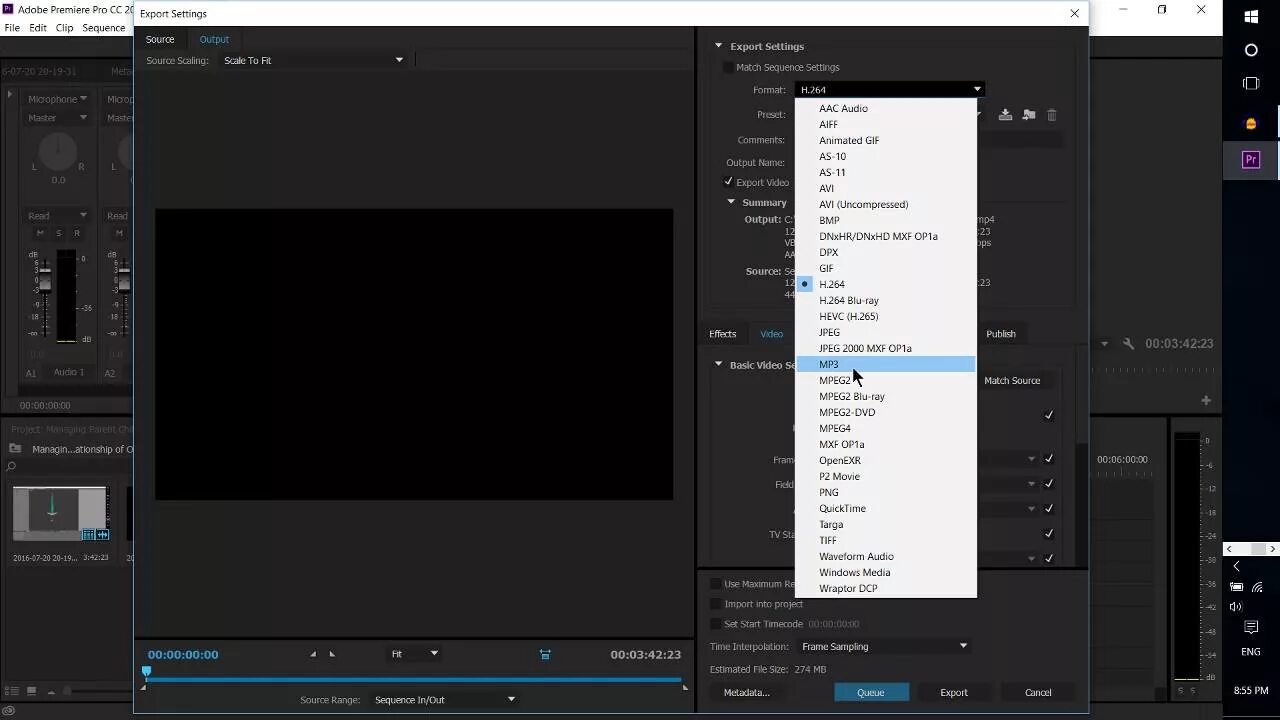
Task: Open the Sequence menu in Premiere
Action: pos(103,28)
